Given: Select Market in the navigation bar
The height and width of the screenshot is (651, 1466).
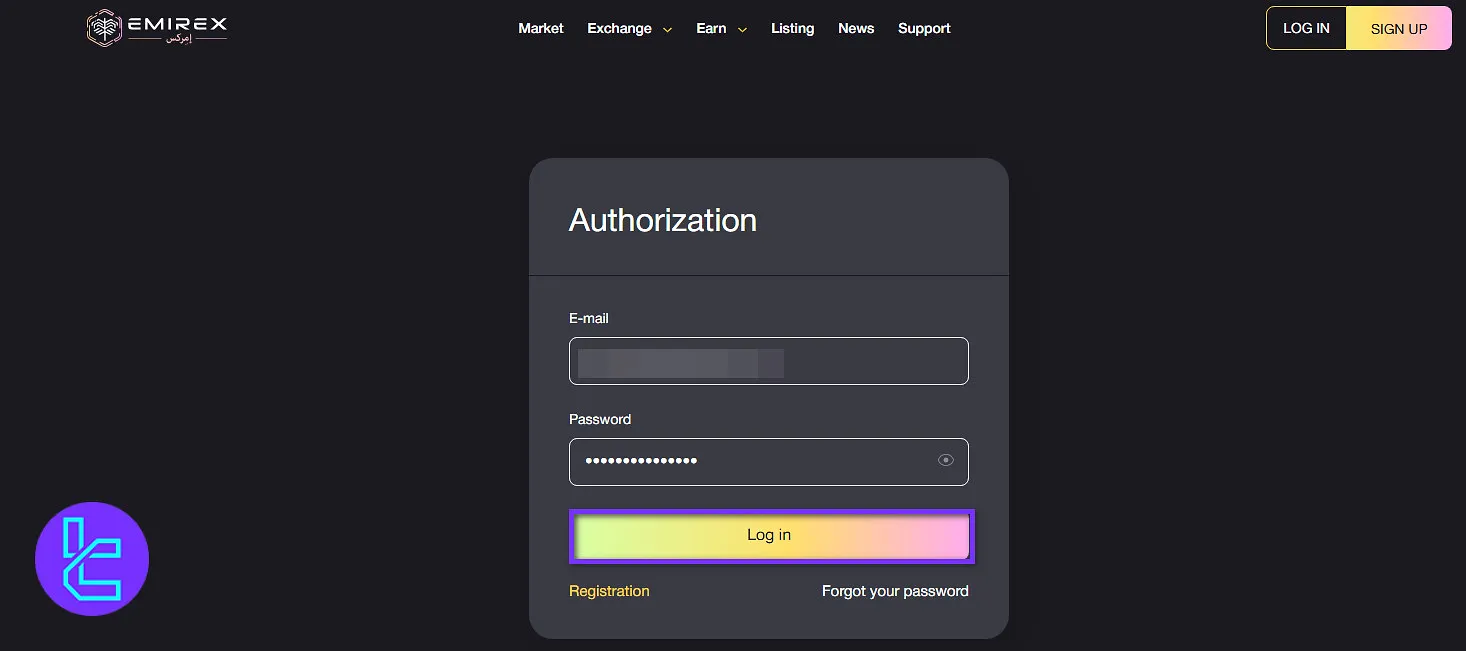Looking at the screenshot, I should [540, 29].
